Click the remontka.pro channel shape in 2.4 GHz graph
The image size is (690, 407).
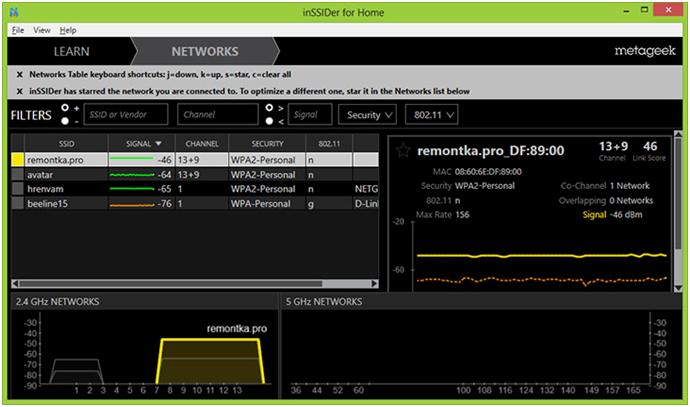pos(210,361)
